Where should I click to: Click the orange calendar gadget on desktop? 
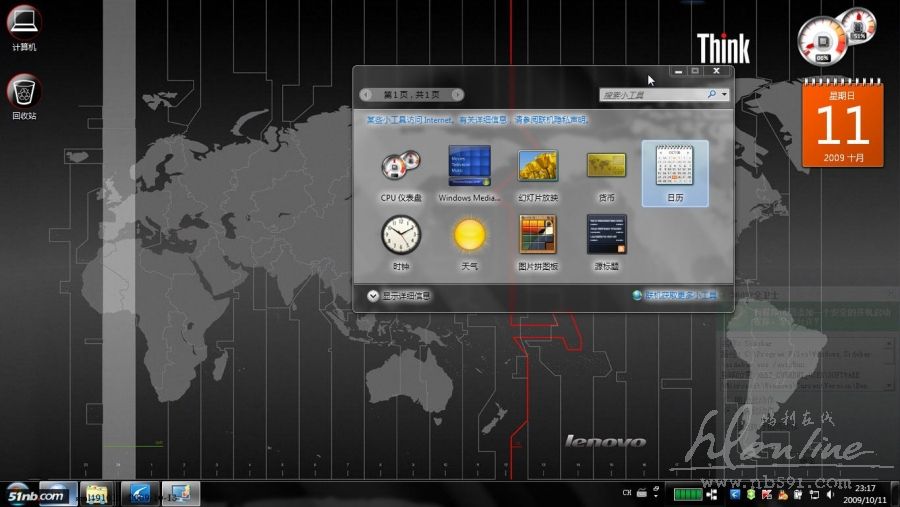point(842,127)
